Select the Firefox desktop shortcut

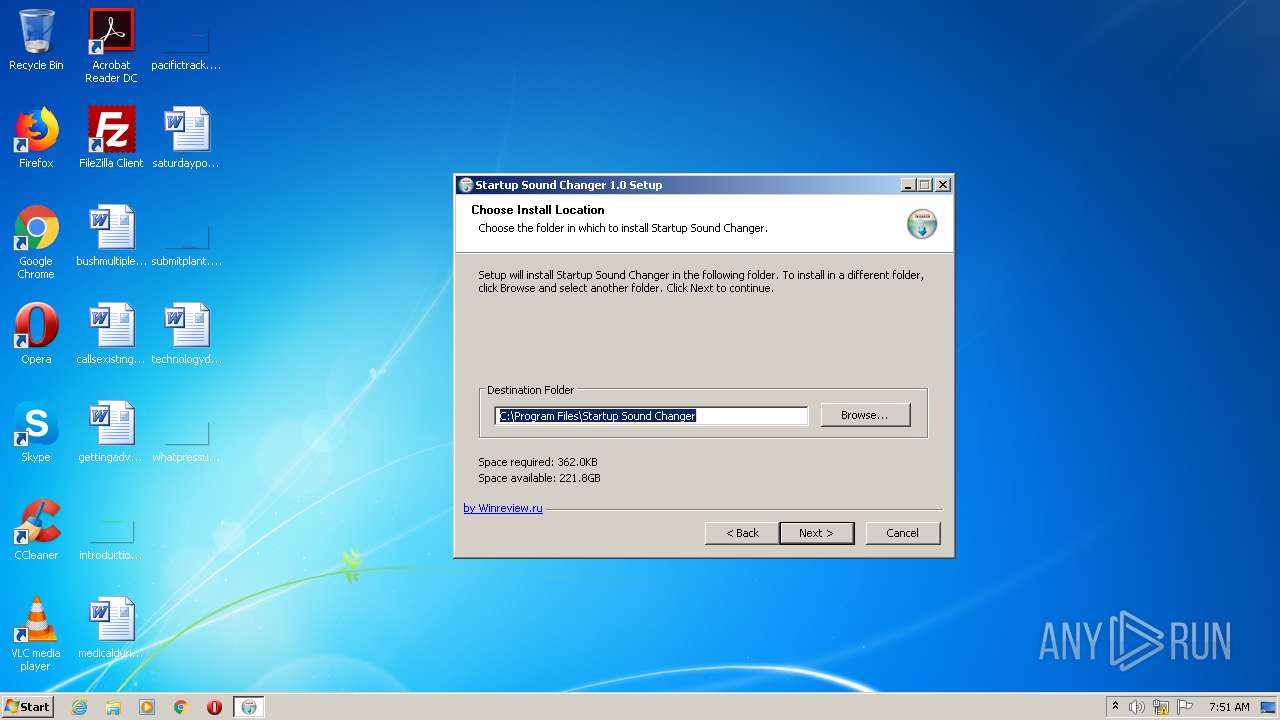click(36, 138)
